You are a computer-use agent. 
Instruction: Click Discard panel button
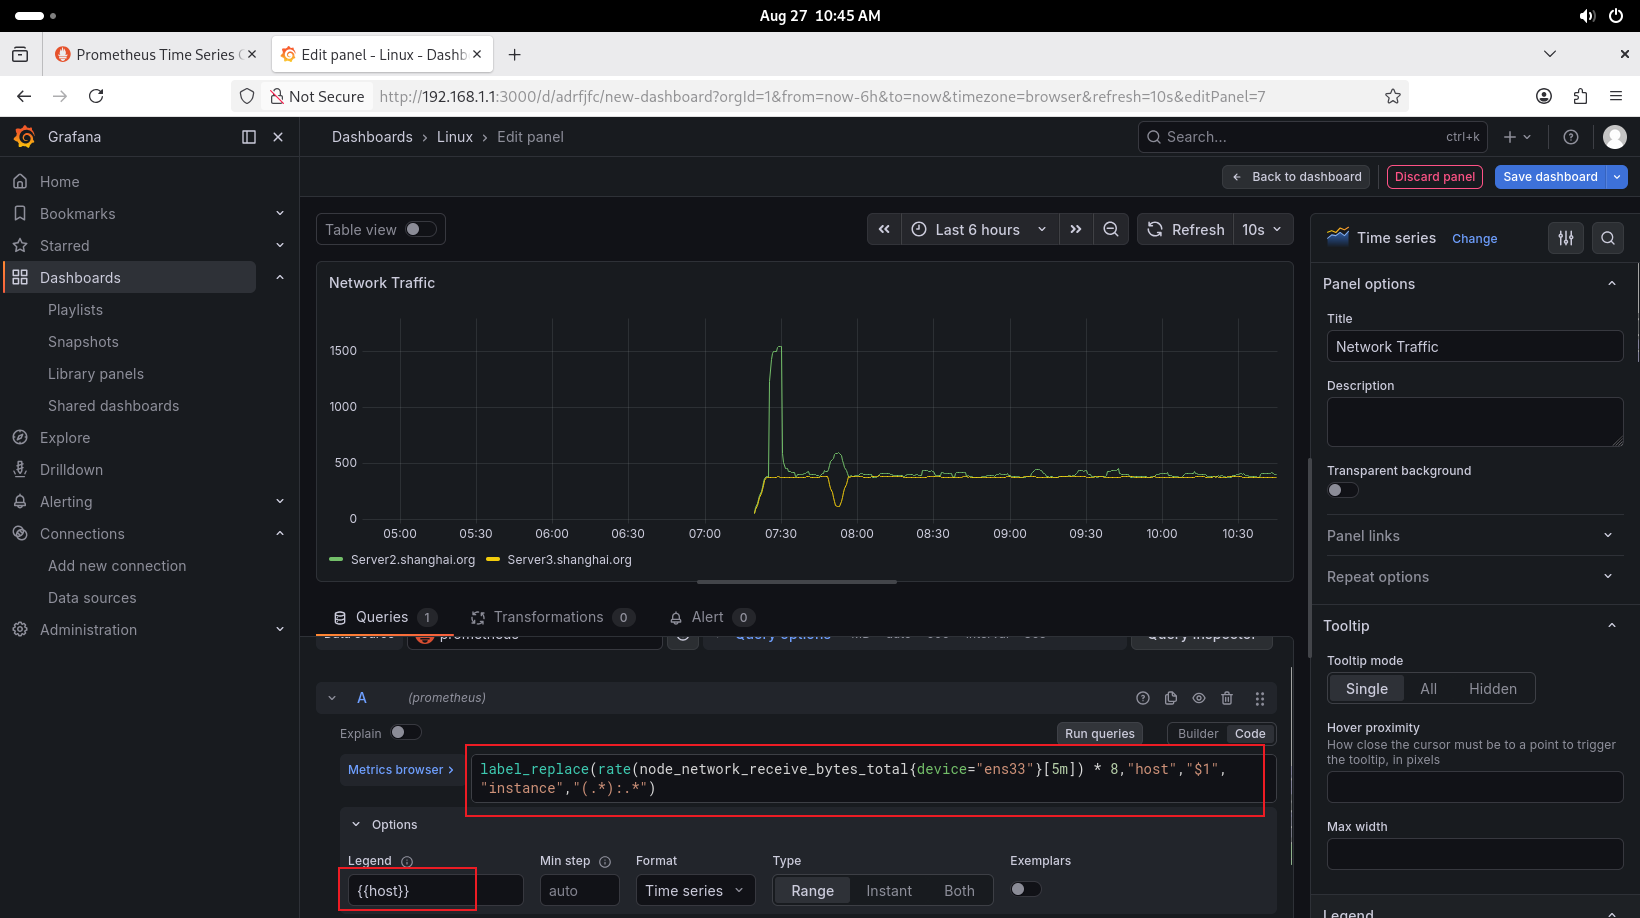(1434, 177)
